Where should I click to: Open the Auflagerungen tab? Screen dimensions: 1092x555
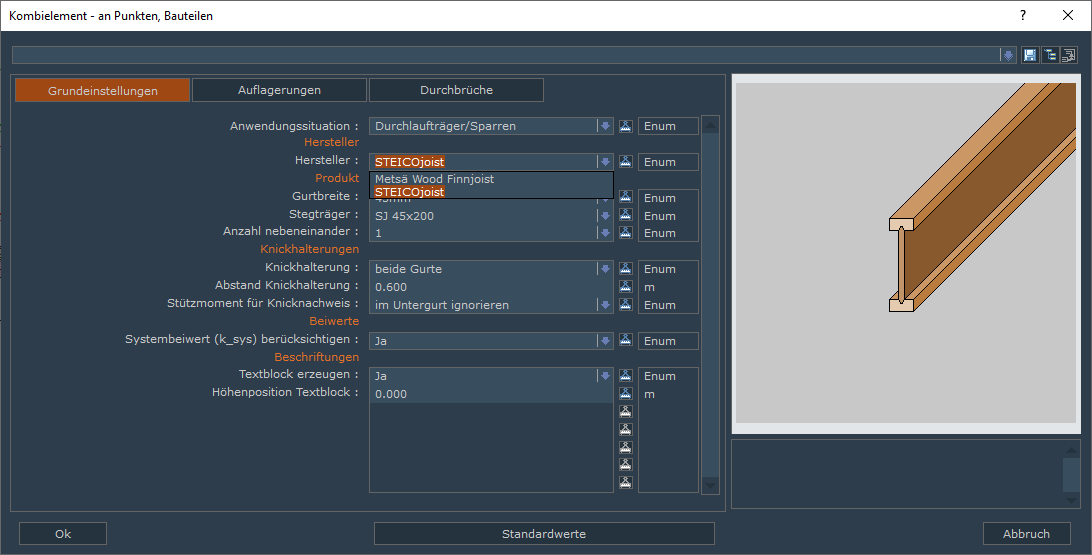[279, 90]
